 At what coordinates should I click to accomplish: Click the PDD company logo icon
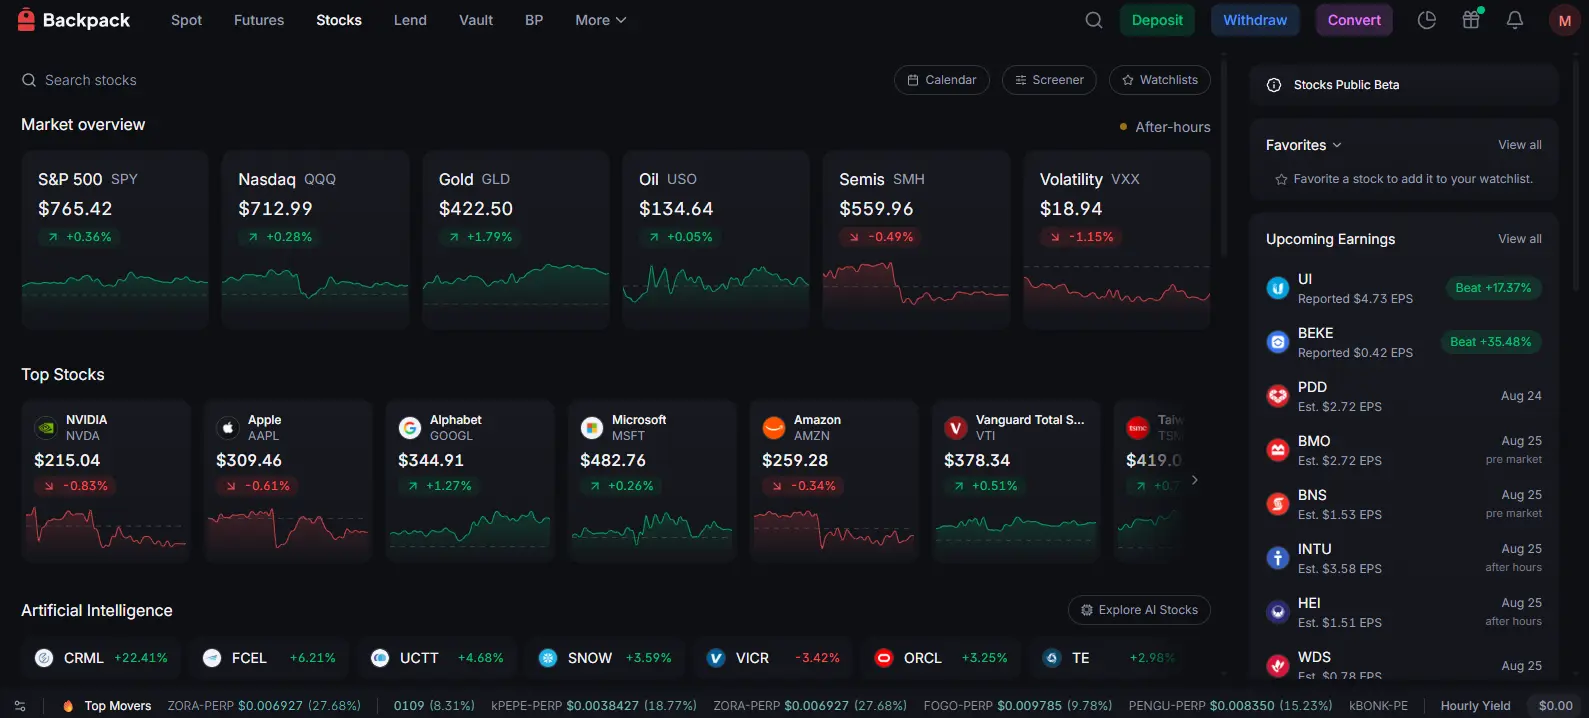click(x=1278, y=396)
